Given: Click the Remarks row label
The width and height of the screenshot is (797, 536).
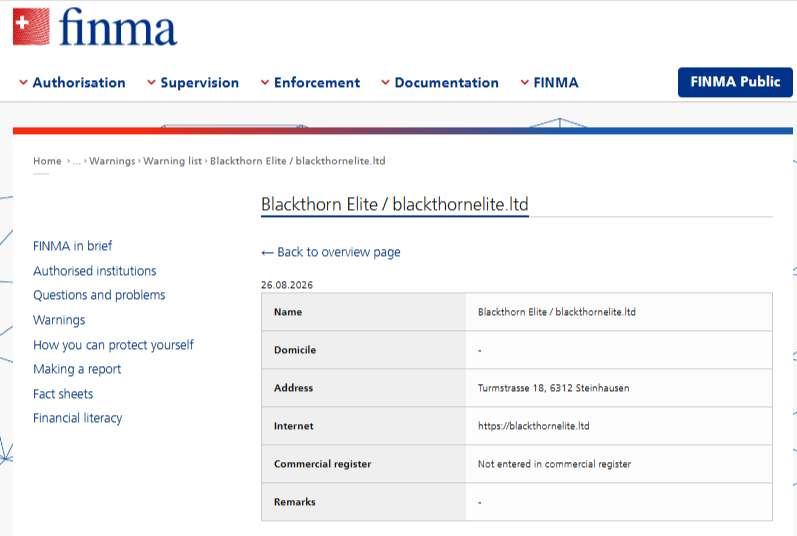Looking at the screenshot, I should 294,502.
